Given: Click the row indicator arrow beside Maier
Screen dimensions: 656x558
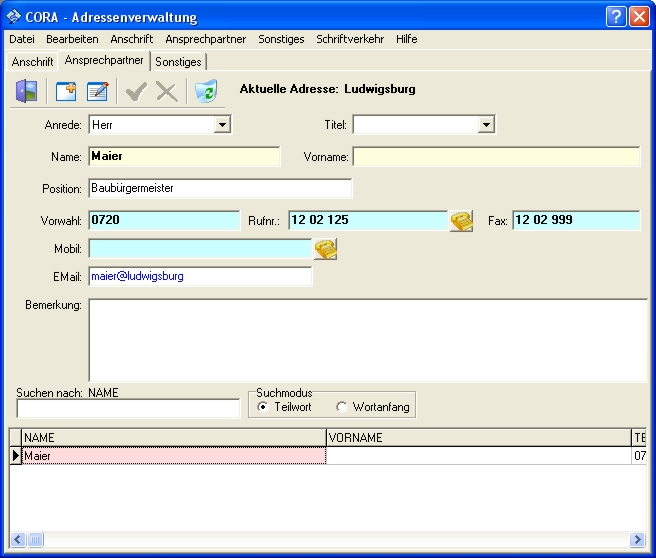Looking at the screenshot, I should click(15, 456).
